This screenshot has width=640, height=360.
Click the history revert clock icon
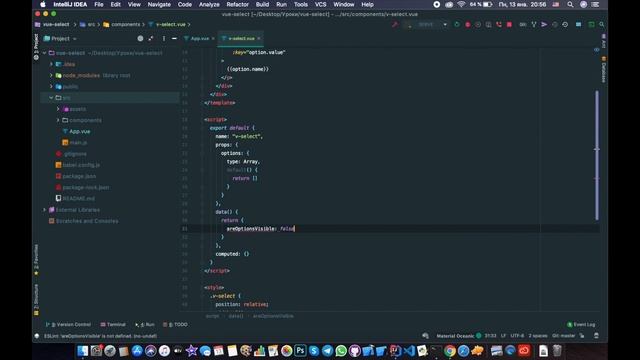point(565,24)
